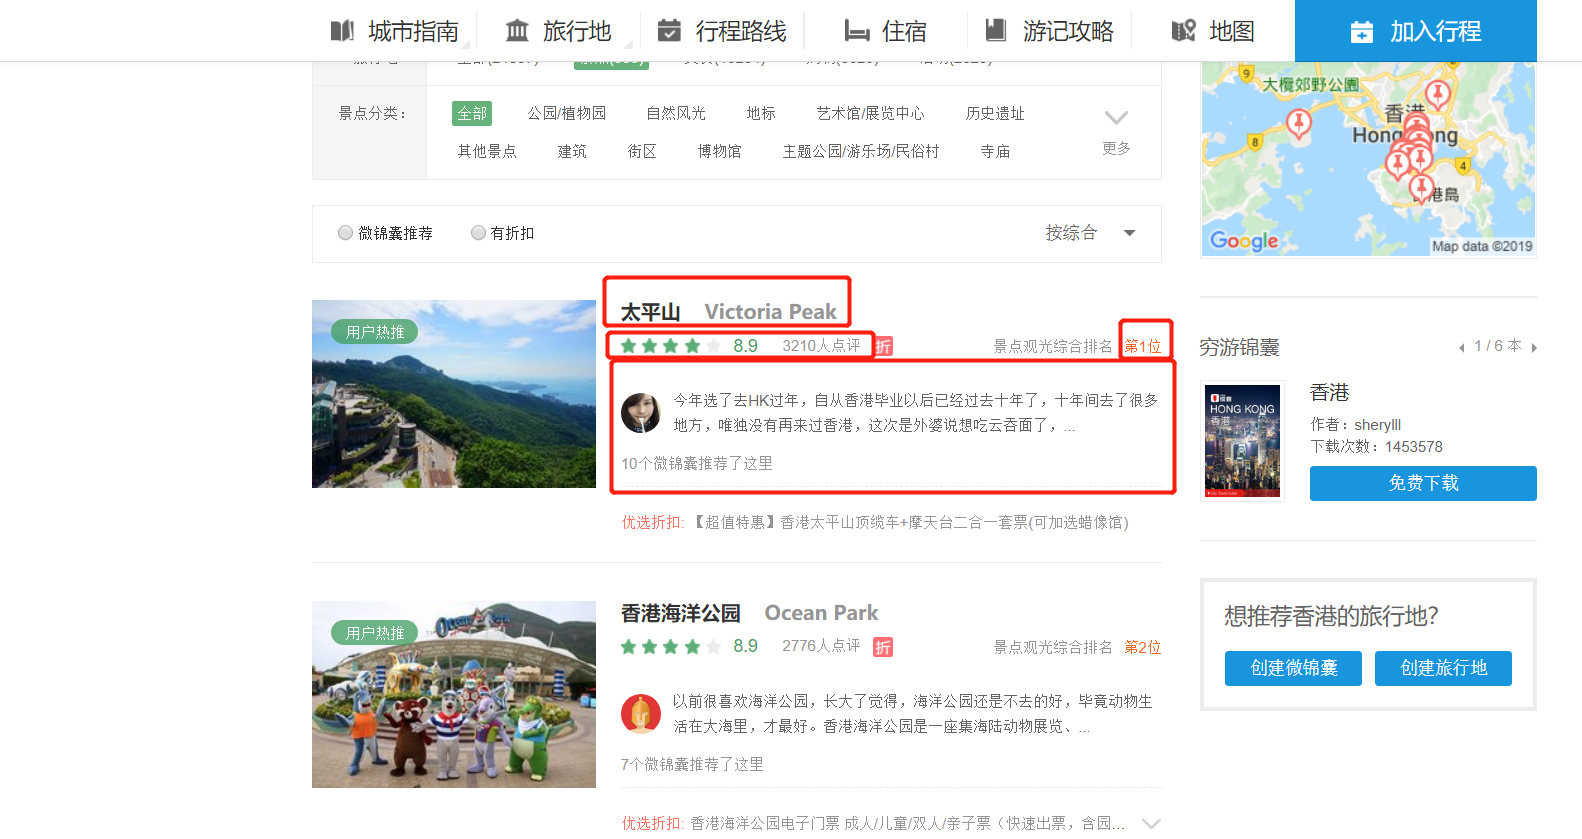This screenshot has height=839, width=1582.
Task: Click the 加入行程 button
Action: [x=1416, y=31]
